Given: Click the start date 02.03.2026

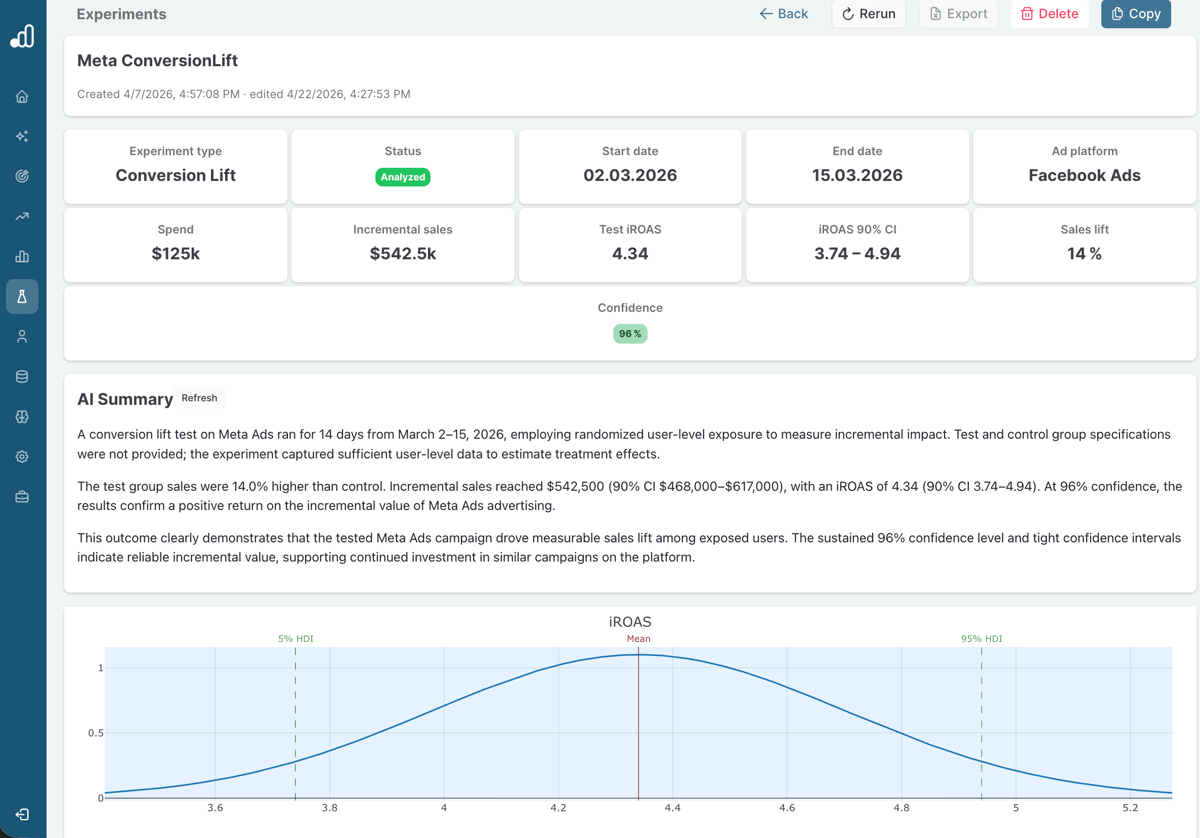Looking at the screenshot, I should coord(630,175).
